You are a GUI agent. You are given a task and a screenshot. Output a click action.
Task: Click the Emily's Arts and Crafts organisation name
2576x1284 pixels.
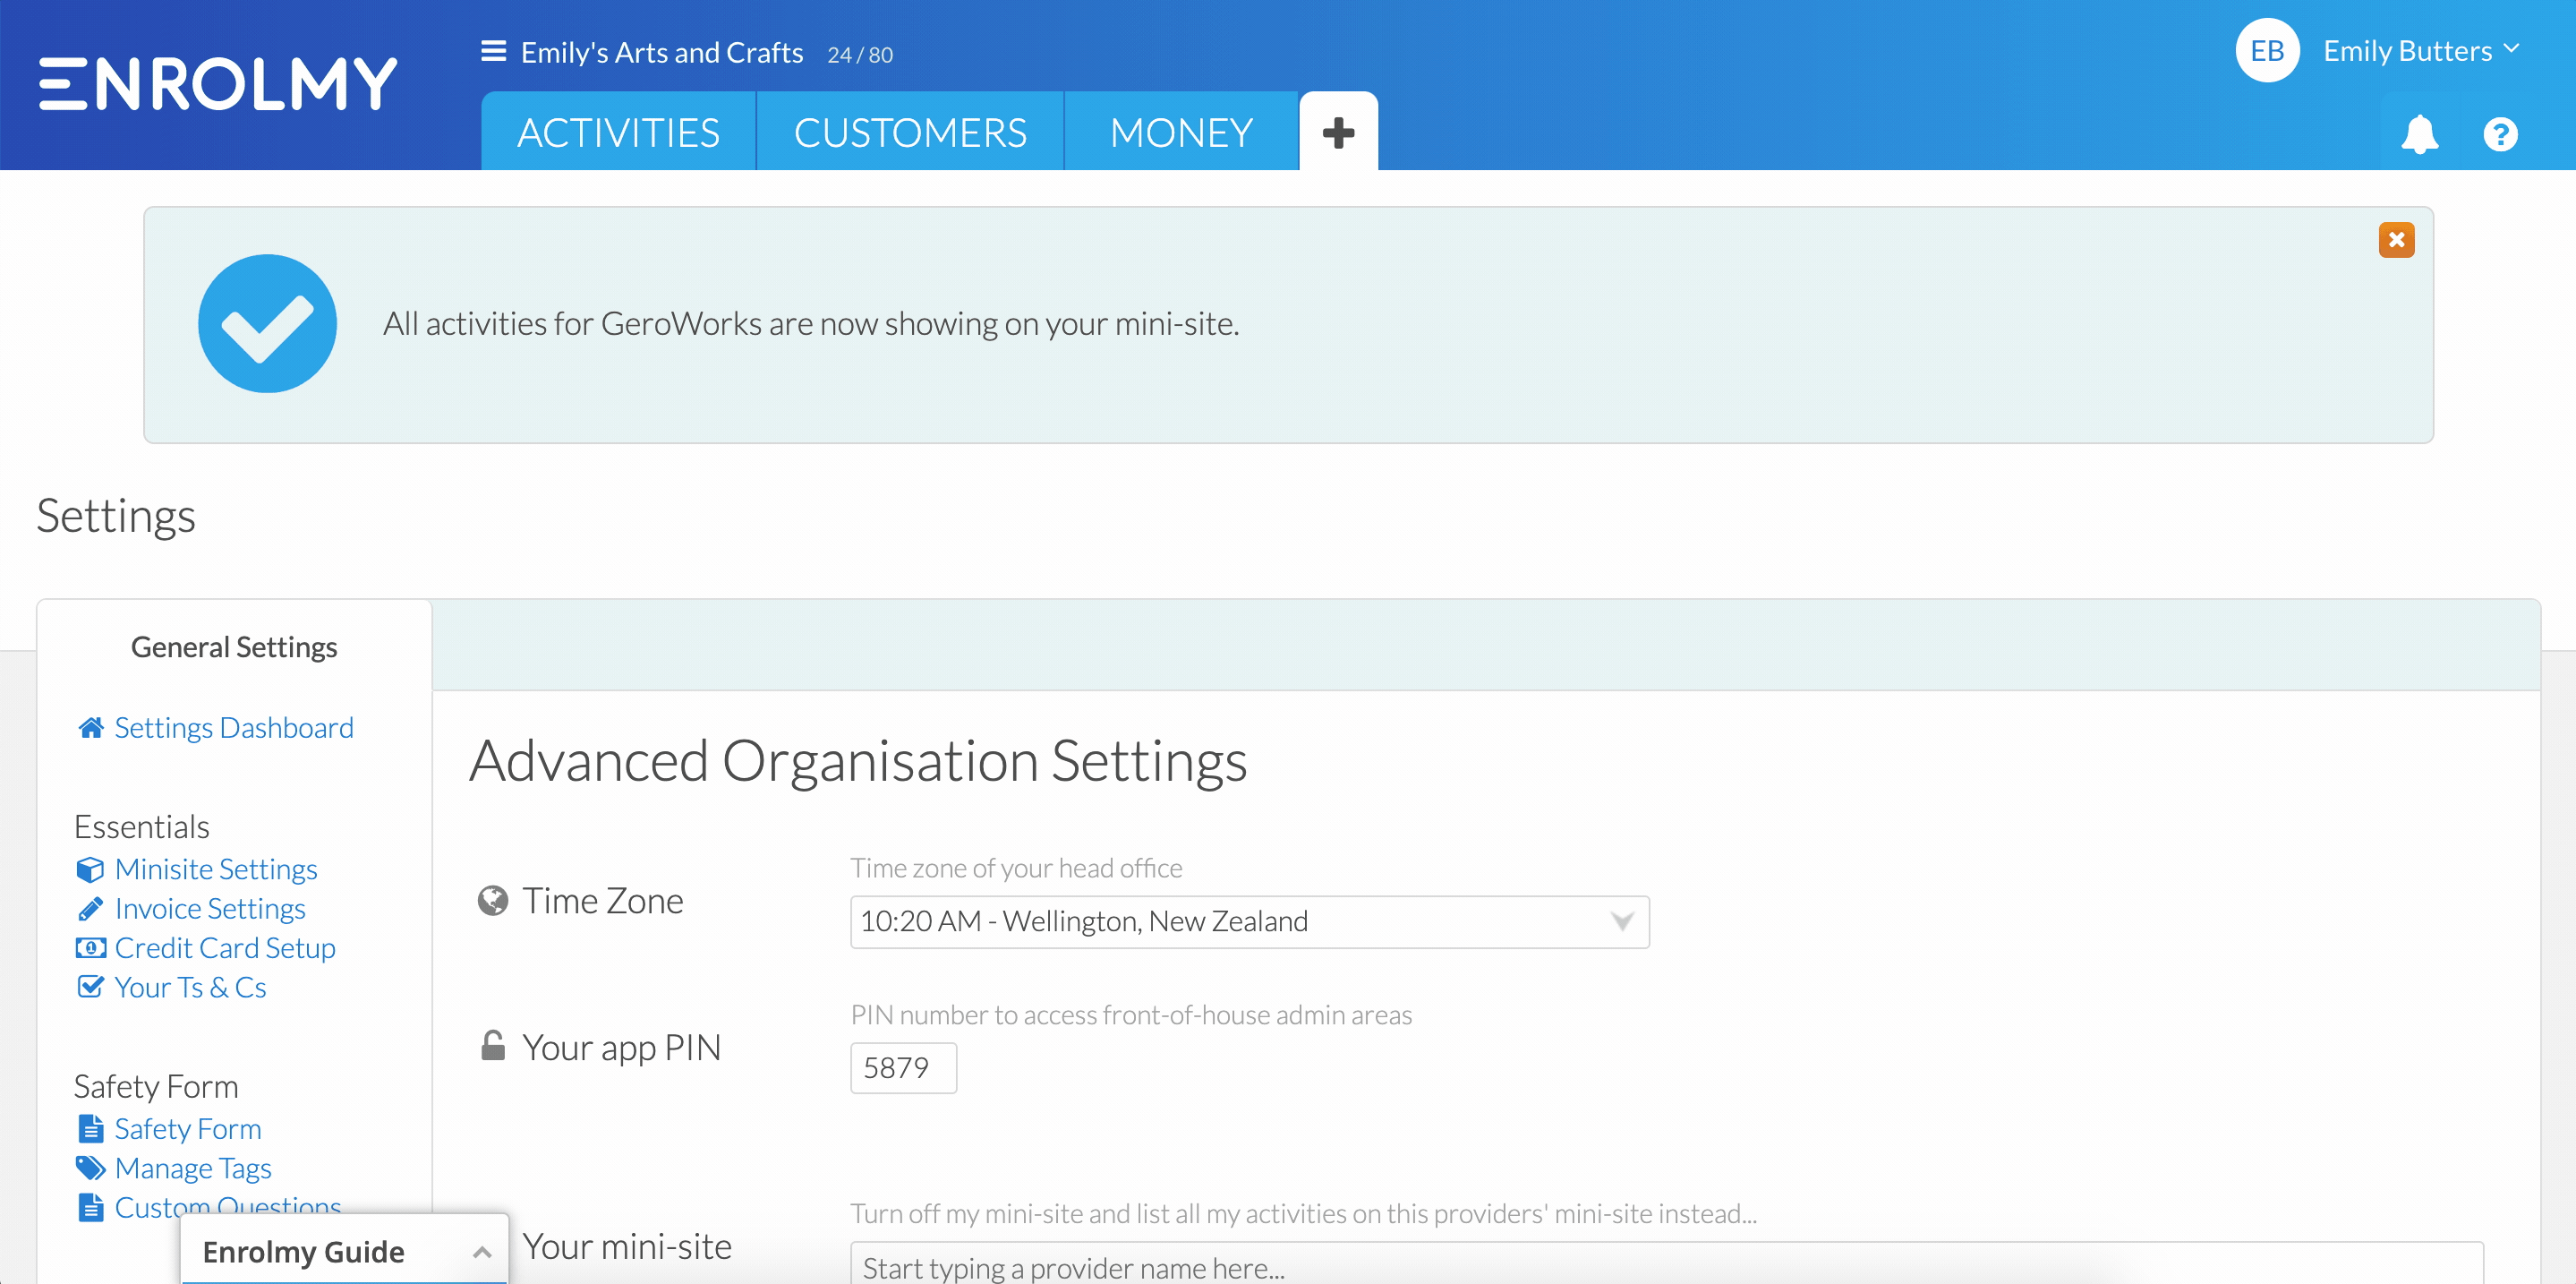(662, 52)
